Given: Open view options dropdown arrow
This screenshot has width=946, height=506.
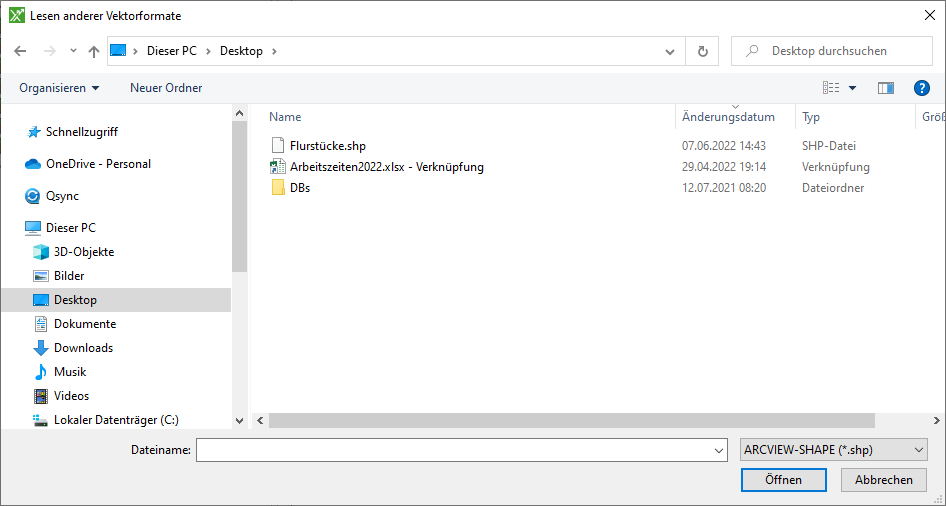Looking at the screenshot, I should pyautogui.click(x=852, y=88).
